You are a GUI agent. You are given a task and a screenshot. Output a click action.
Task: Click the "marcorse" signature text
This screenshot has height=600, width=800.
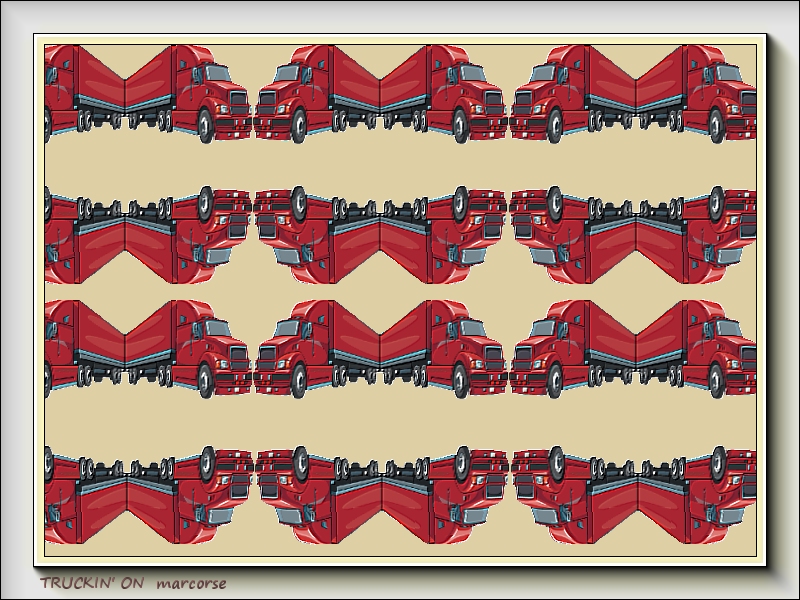[x=192, y=583]
